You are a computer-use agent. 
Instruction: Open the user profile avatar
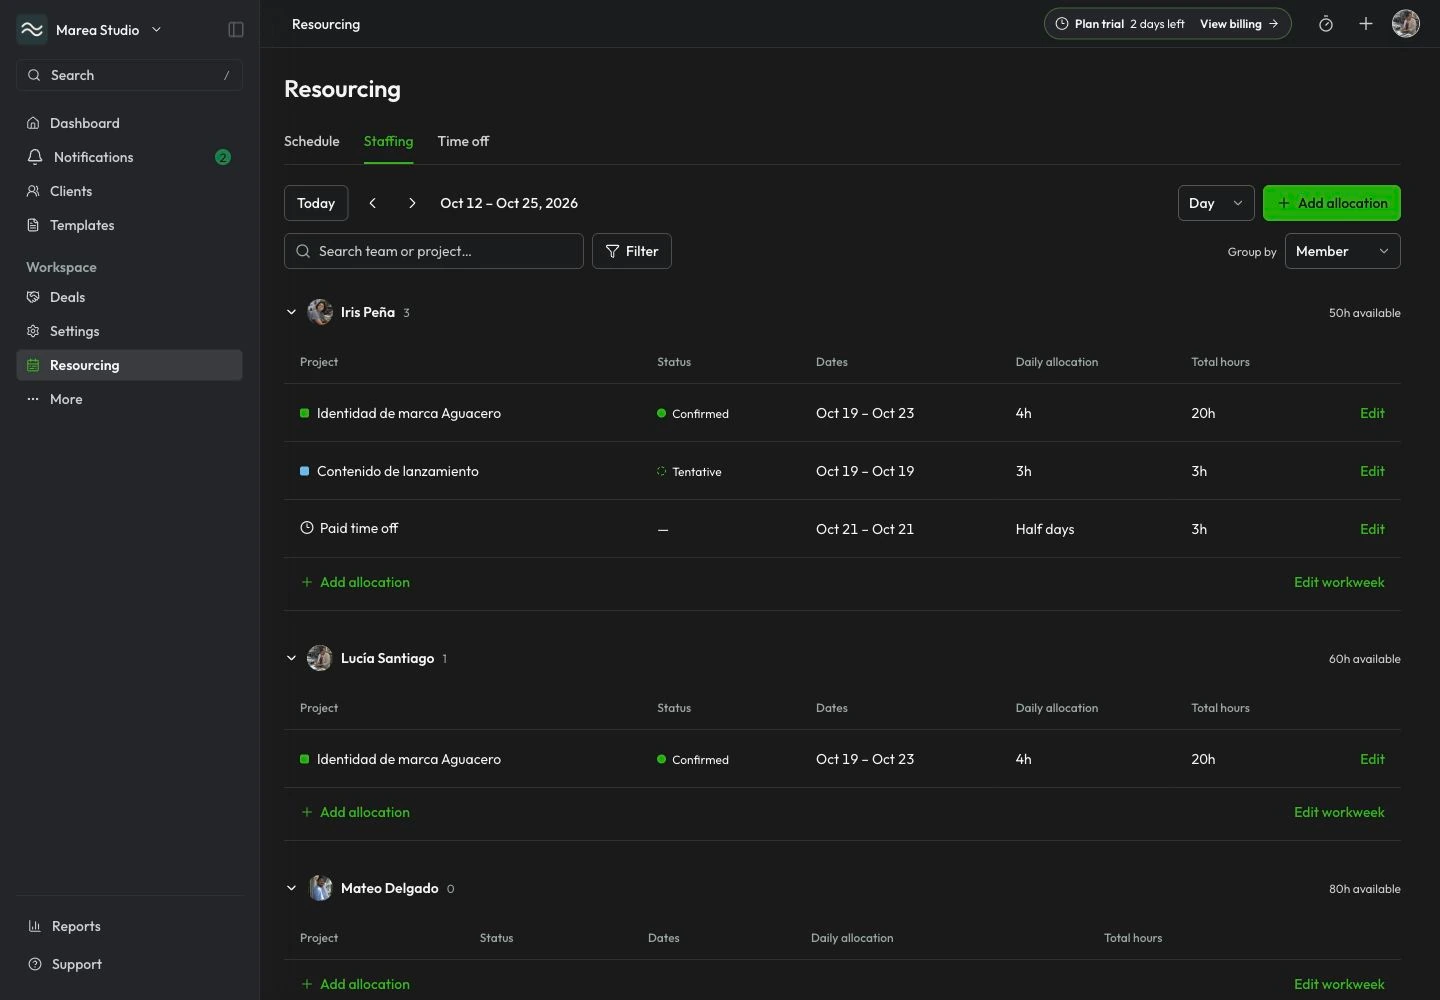click(x=1406, y=24)
